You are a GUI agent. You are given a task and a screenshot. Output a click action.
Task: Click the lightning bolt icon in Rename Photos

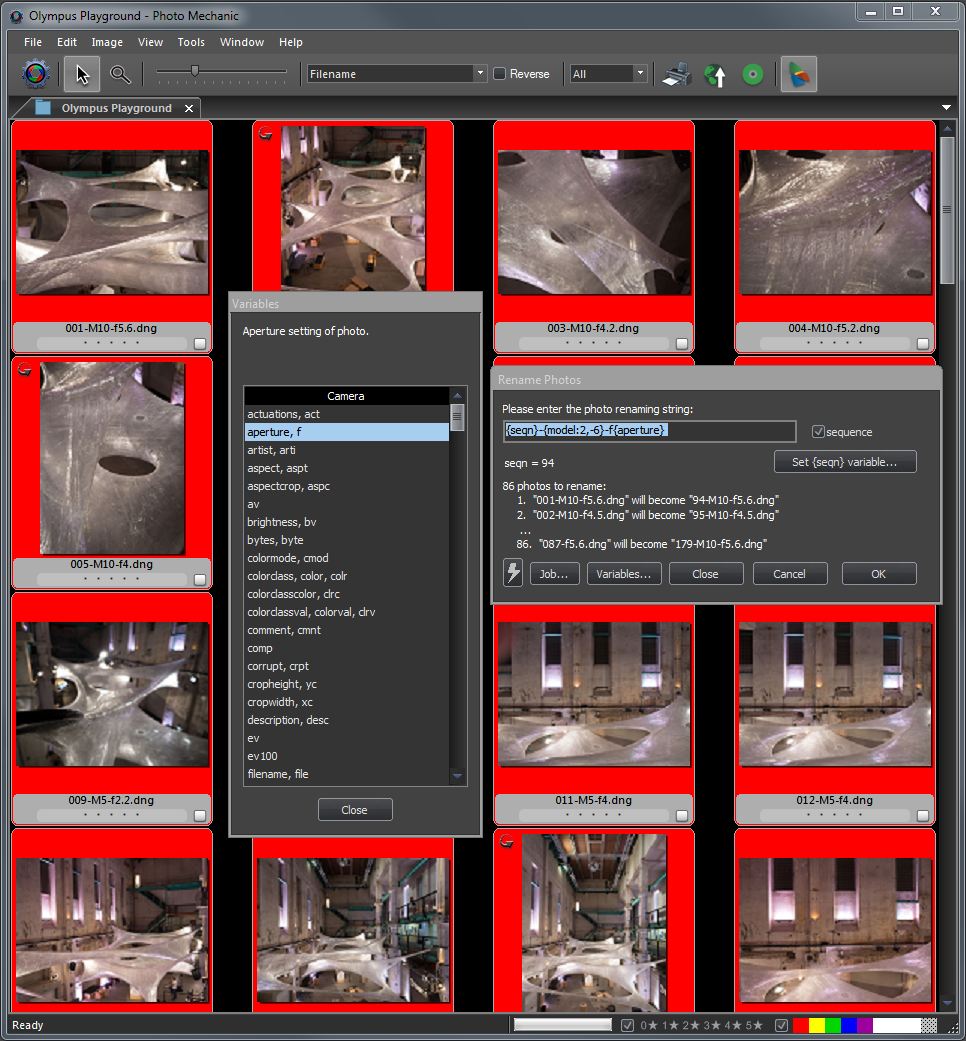click(513, 573)
